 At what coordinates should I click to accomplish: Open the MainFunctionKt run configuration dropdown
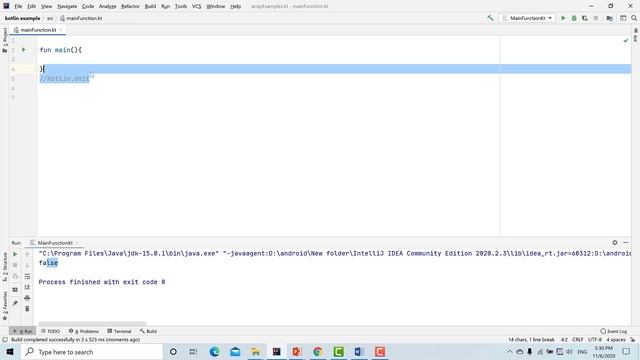pyautogui.click(x=527, y=18)
